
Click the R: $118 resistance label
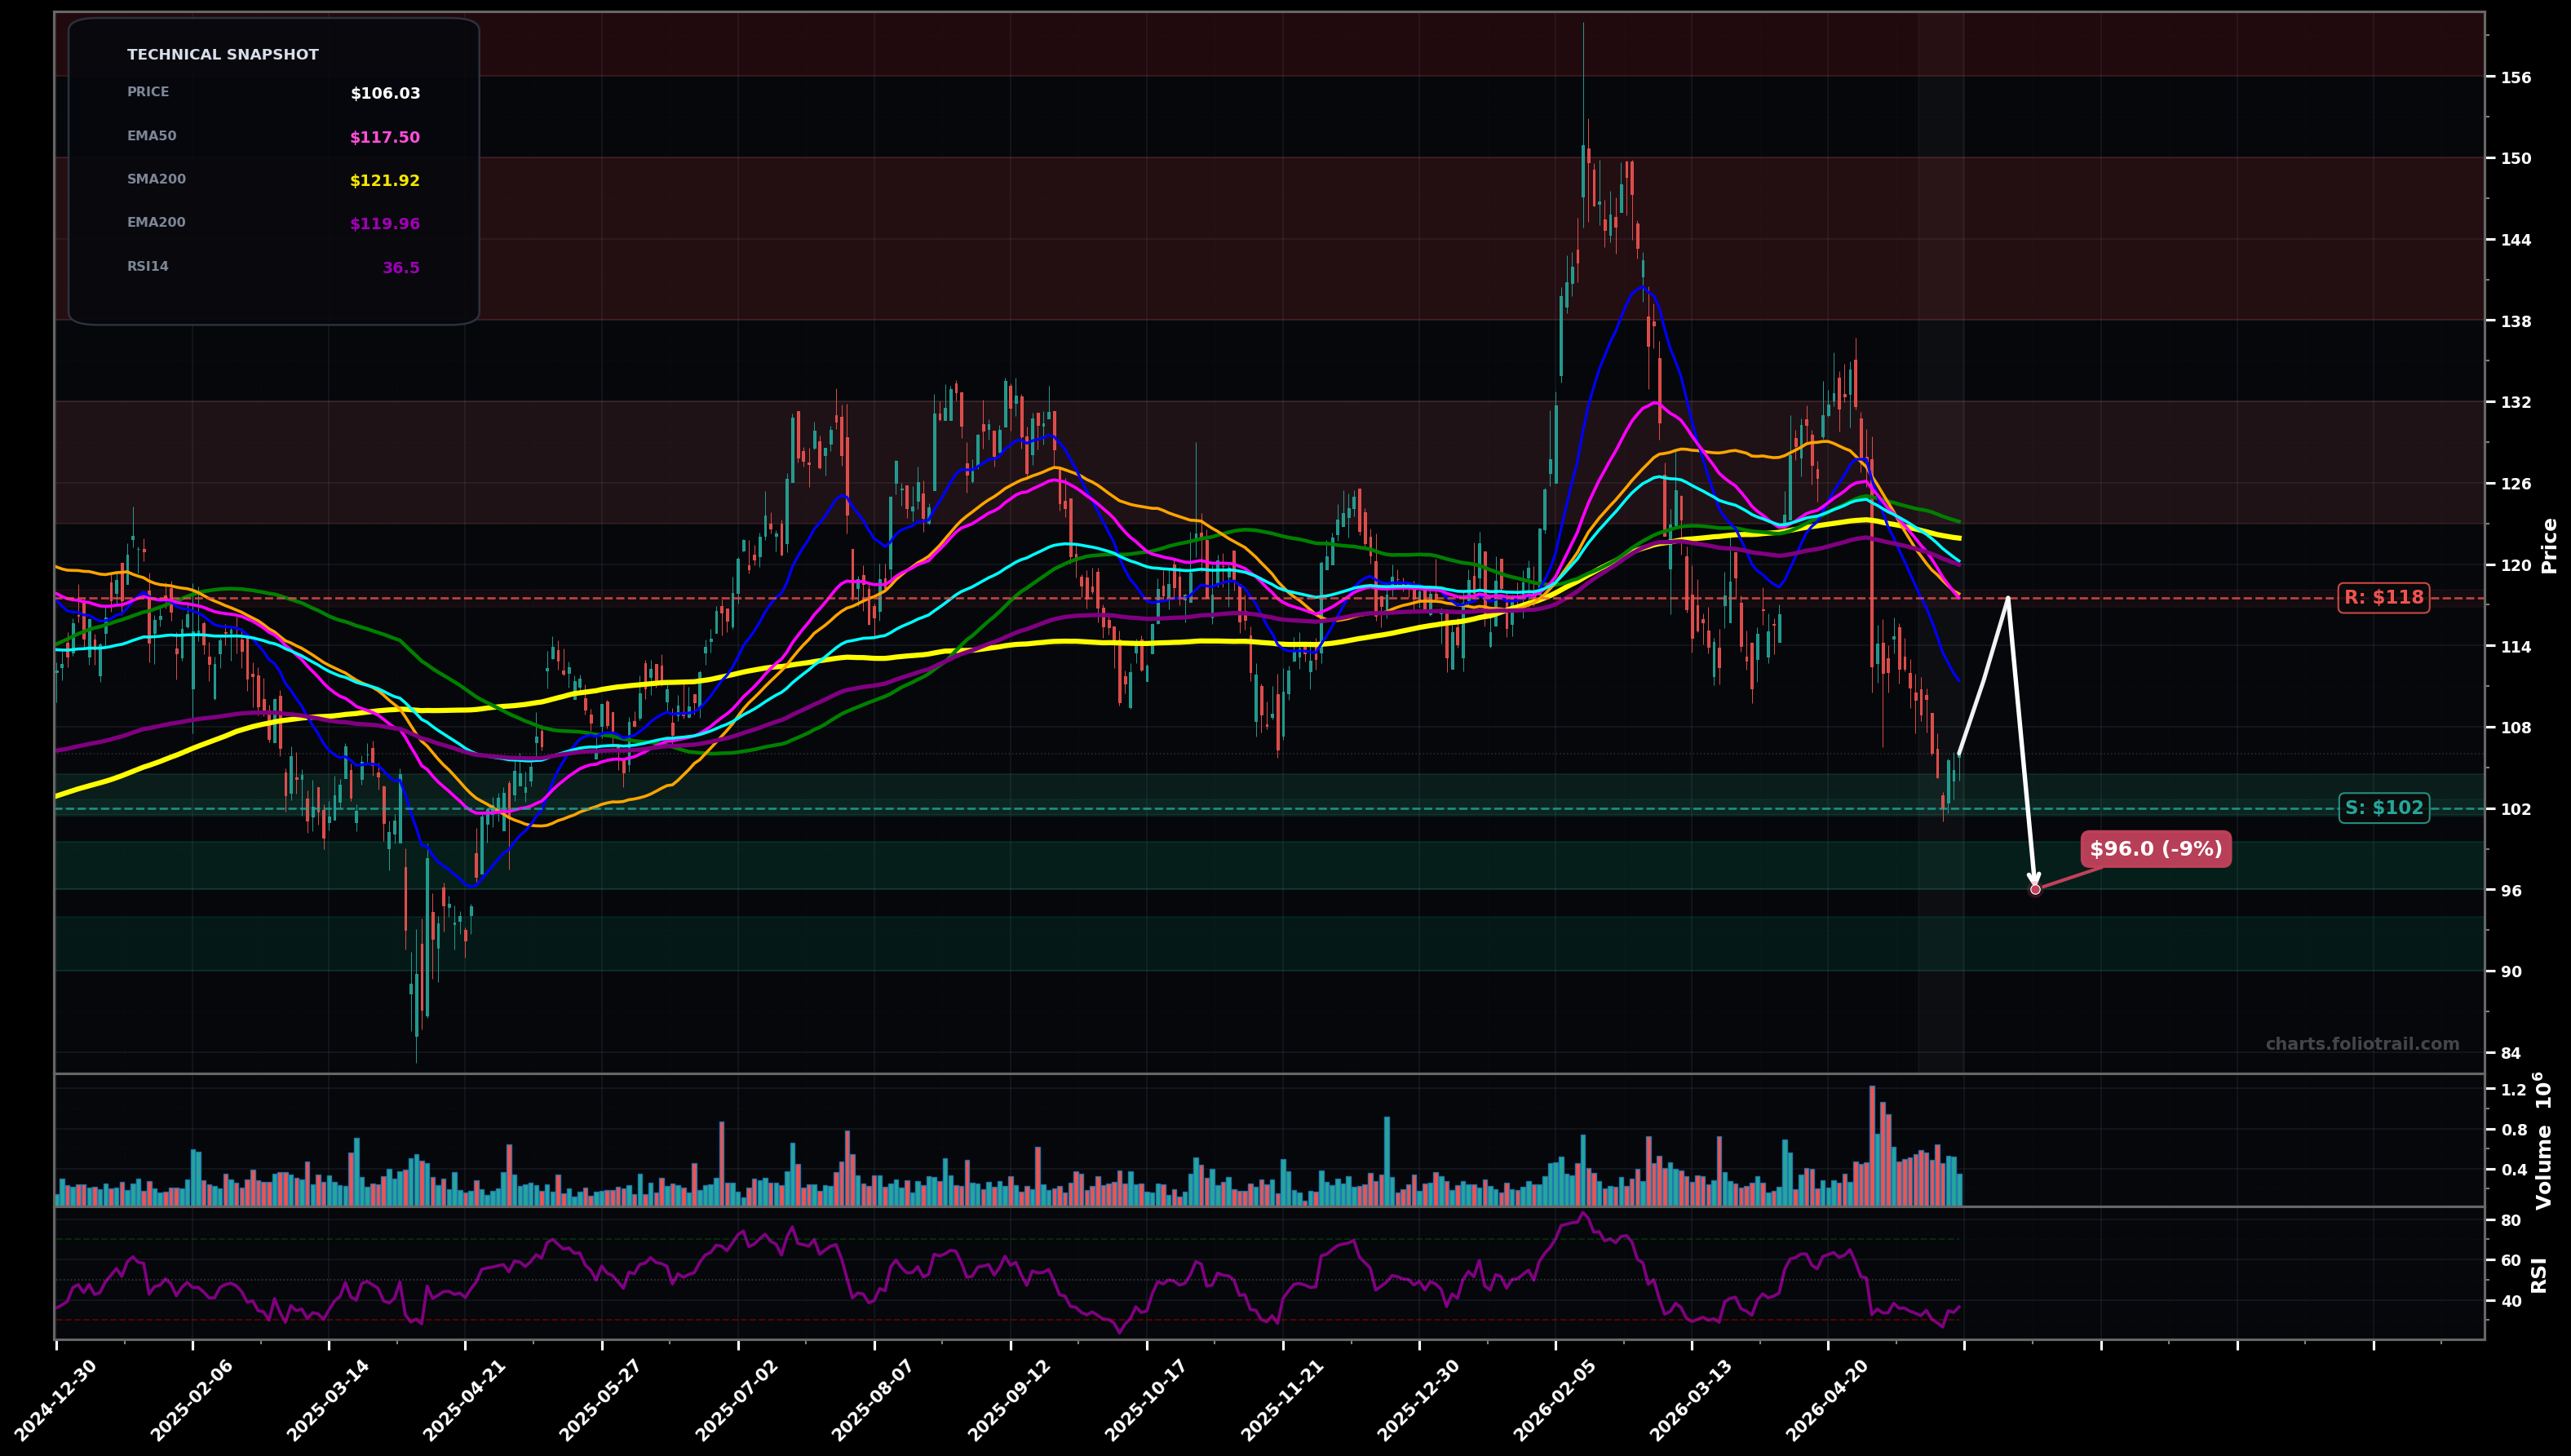(2384, 598)
